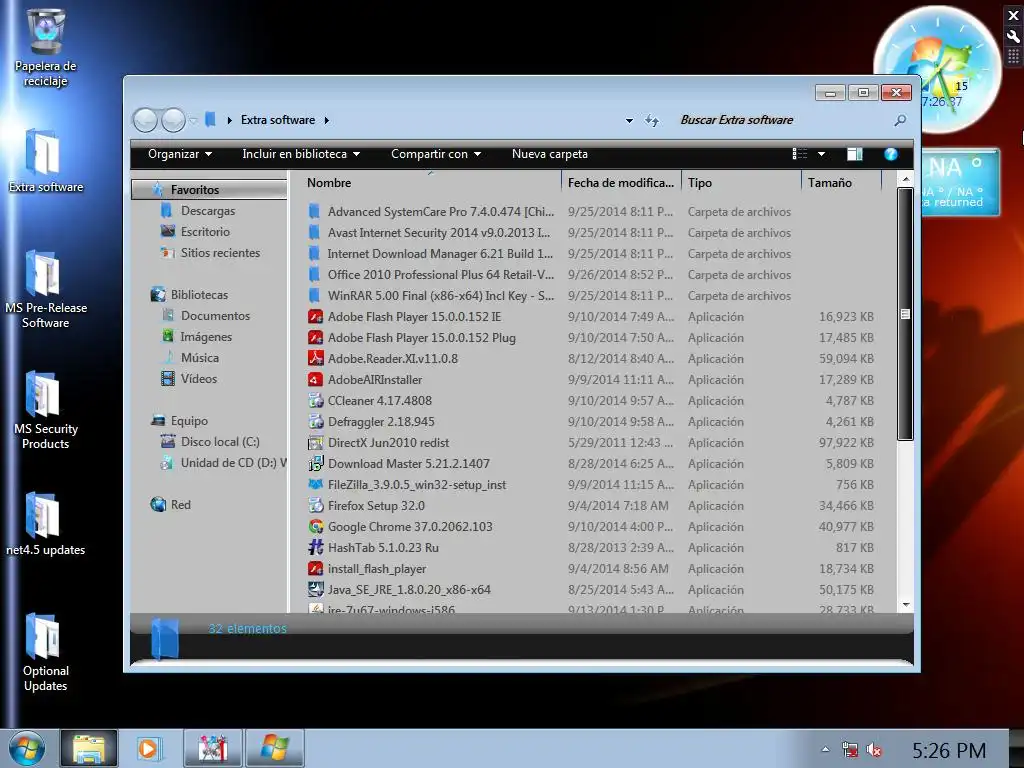Open the recent pages dropdown arrow

(193, 120)
